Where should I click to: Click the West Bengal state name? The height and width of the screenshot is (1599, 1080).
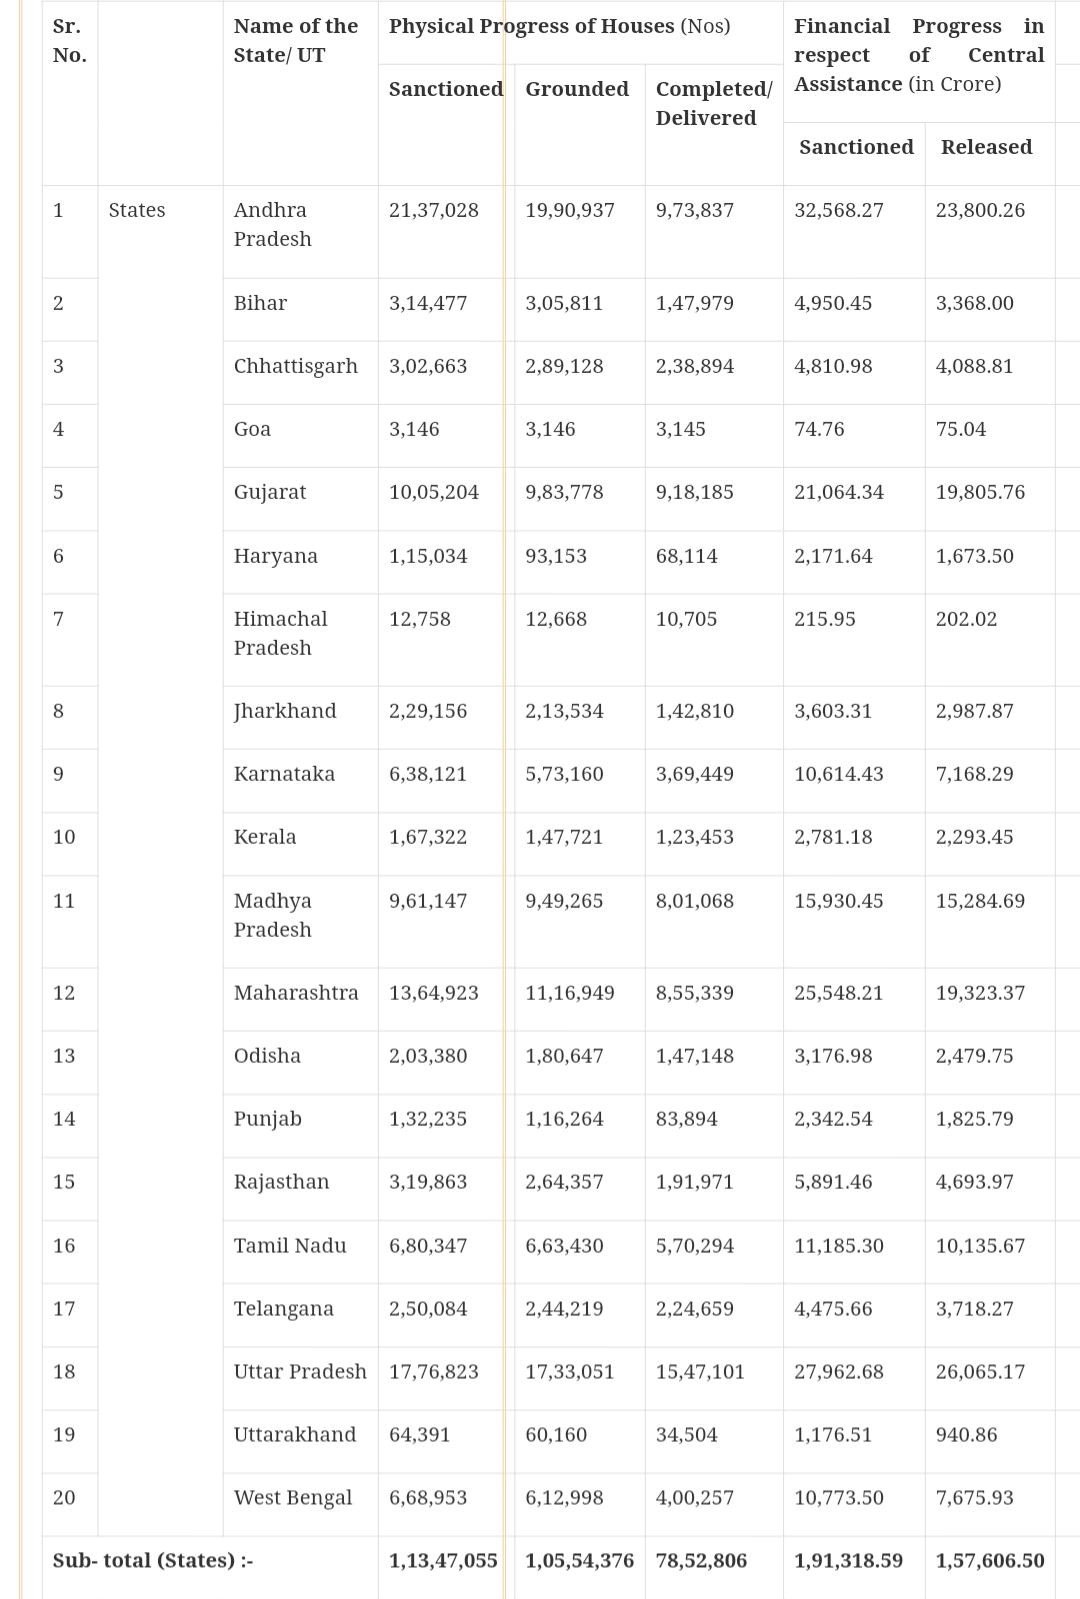292,1498
